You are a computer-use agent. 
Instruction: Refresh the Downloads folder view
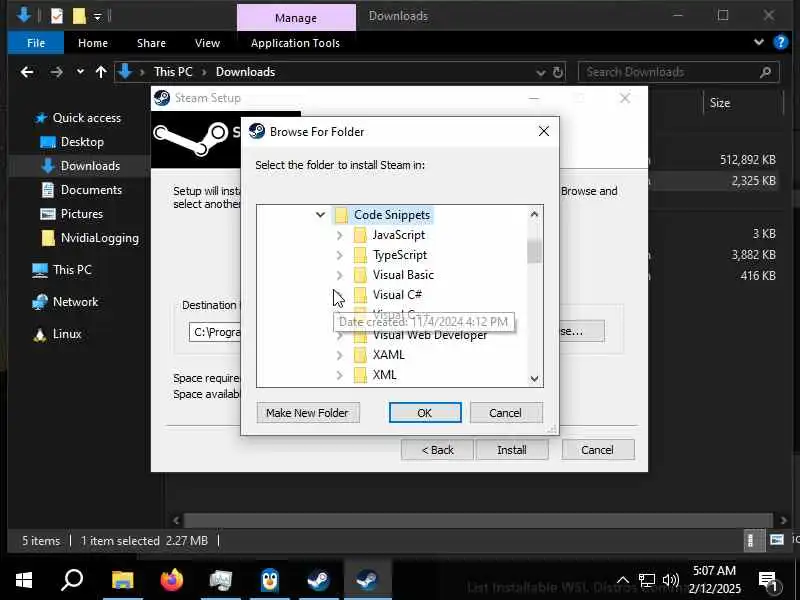tap(558, 72)
